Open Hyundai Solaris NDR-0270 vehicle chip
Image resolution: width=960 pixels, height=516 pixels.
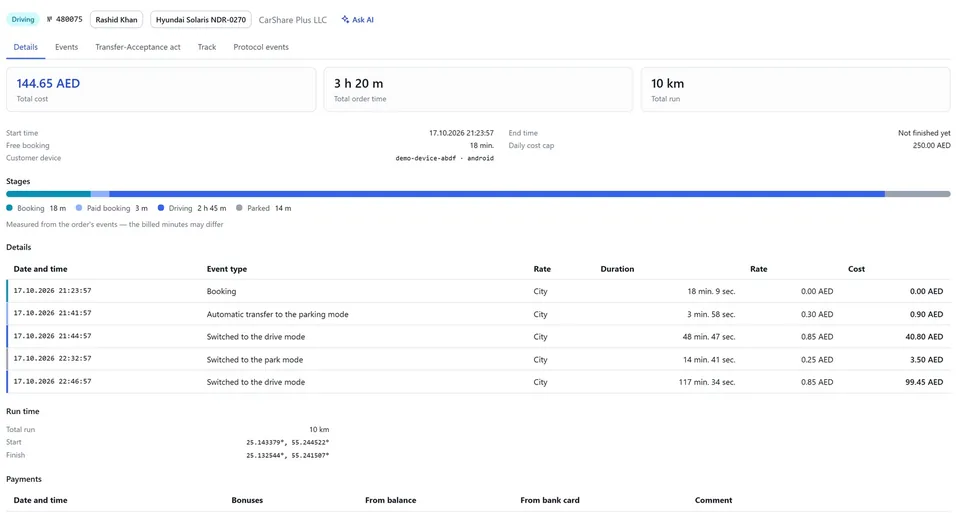point(201,20)
